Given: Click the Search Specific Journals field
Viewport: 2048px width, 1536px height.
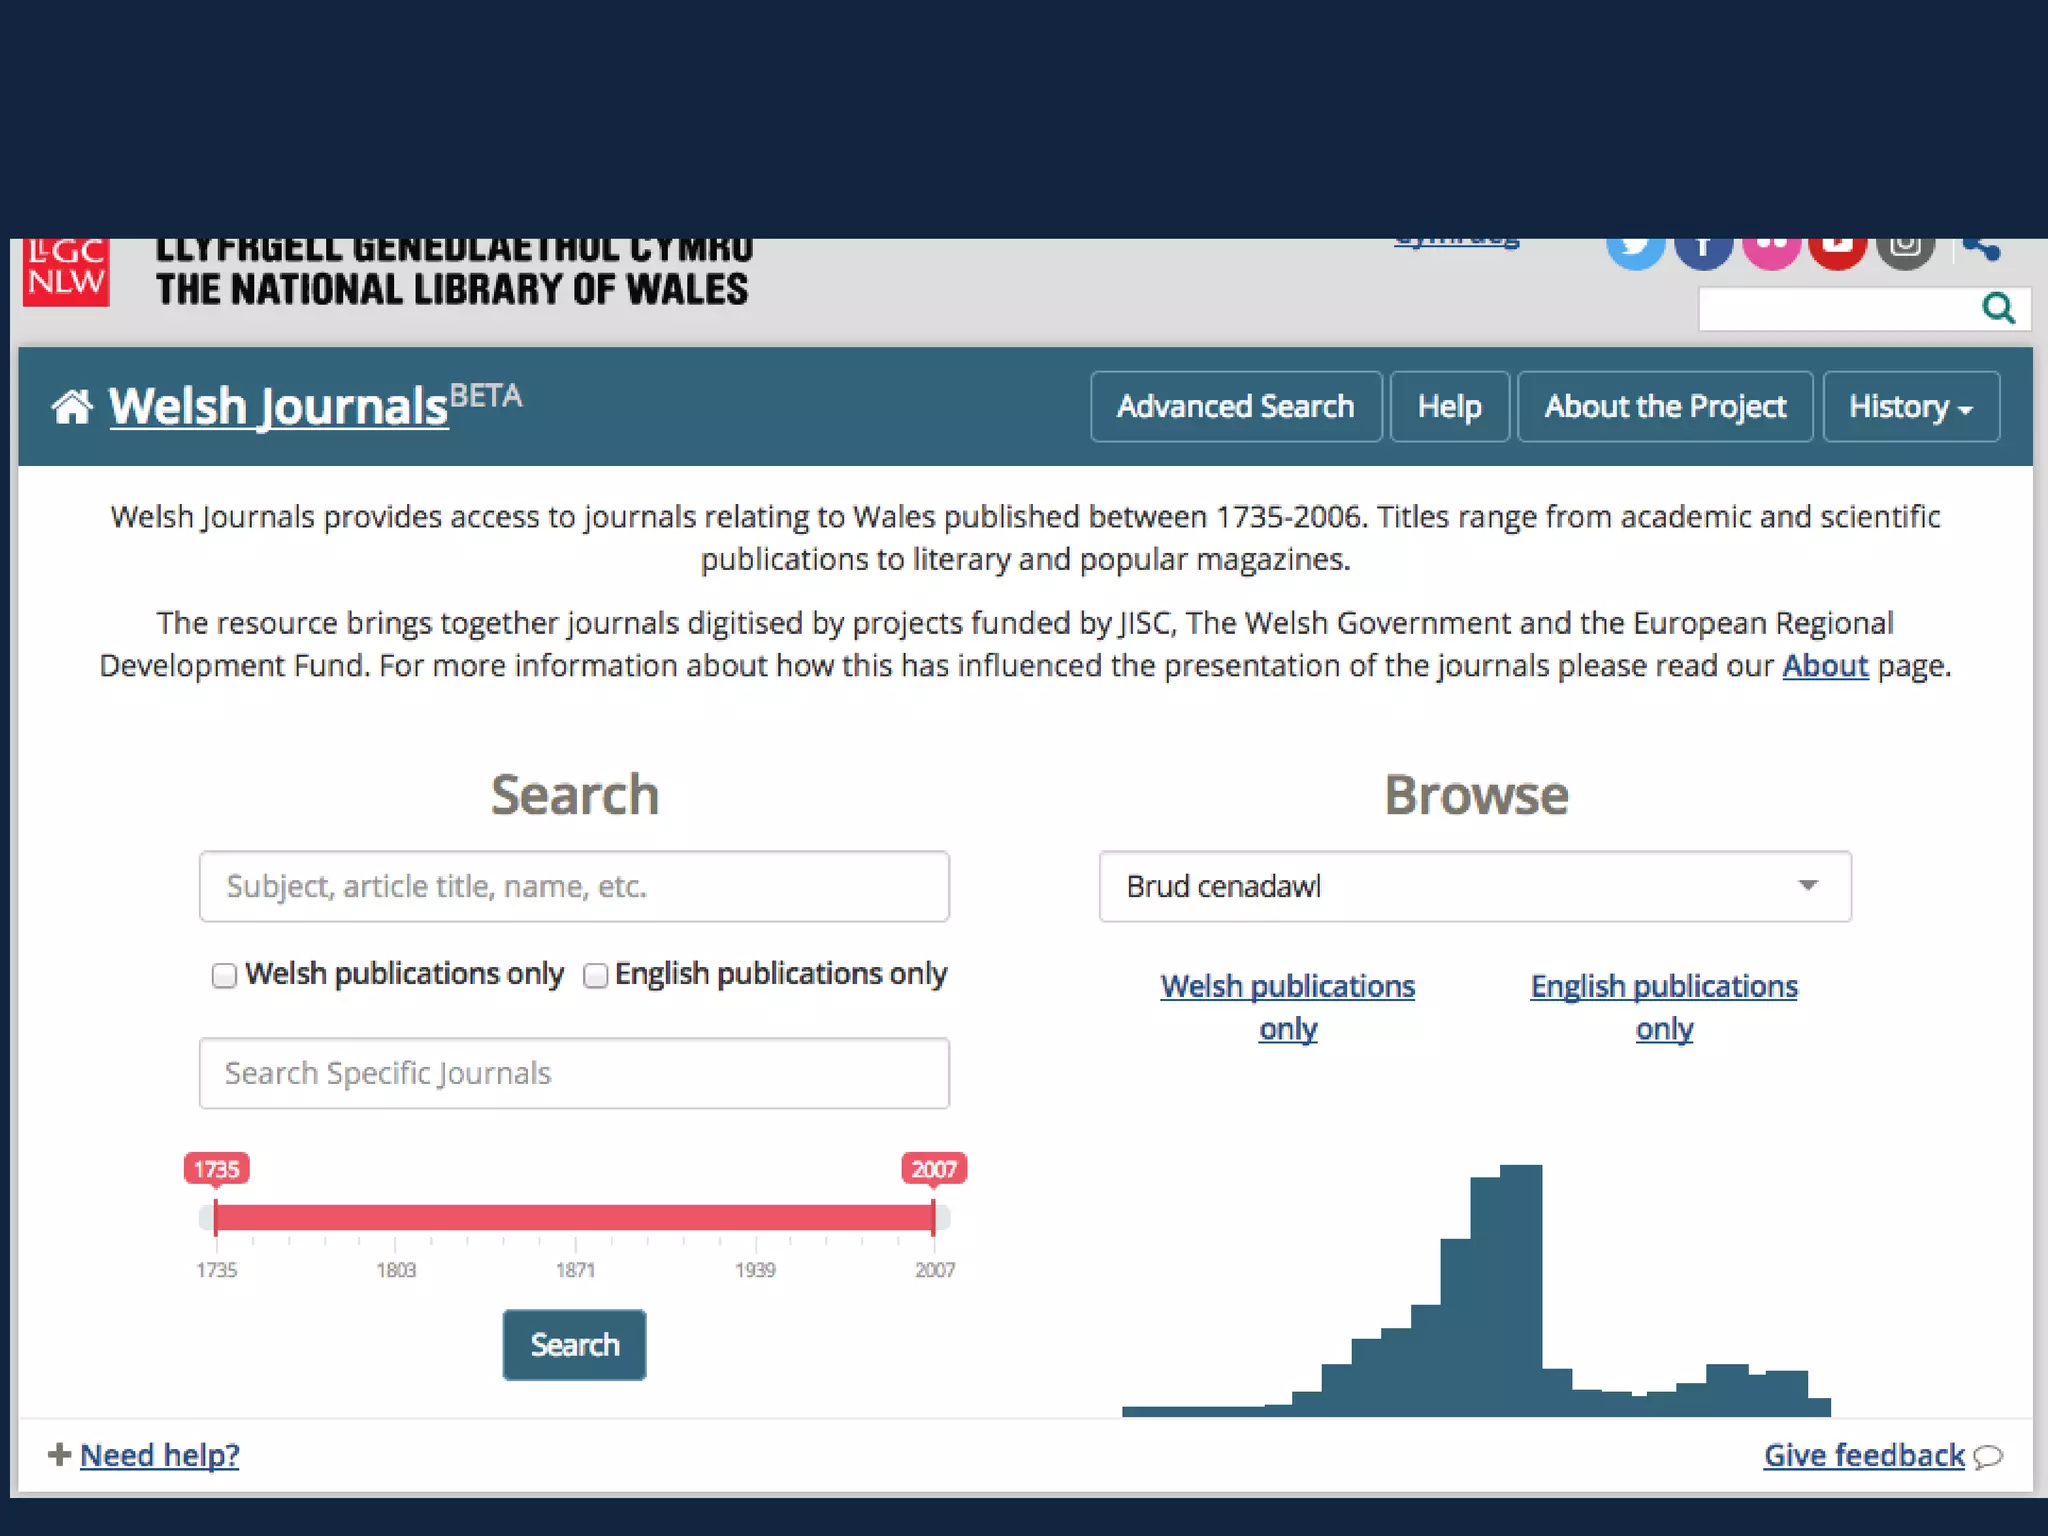Looking at the screenshot, I should 574,1073.
